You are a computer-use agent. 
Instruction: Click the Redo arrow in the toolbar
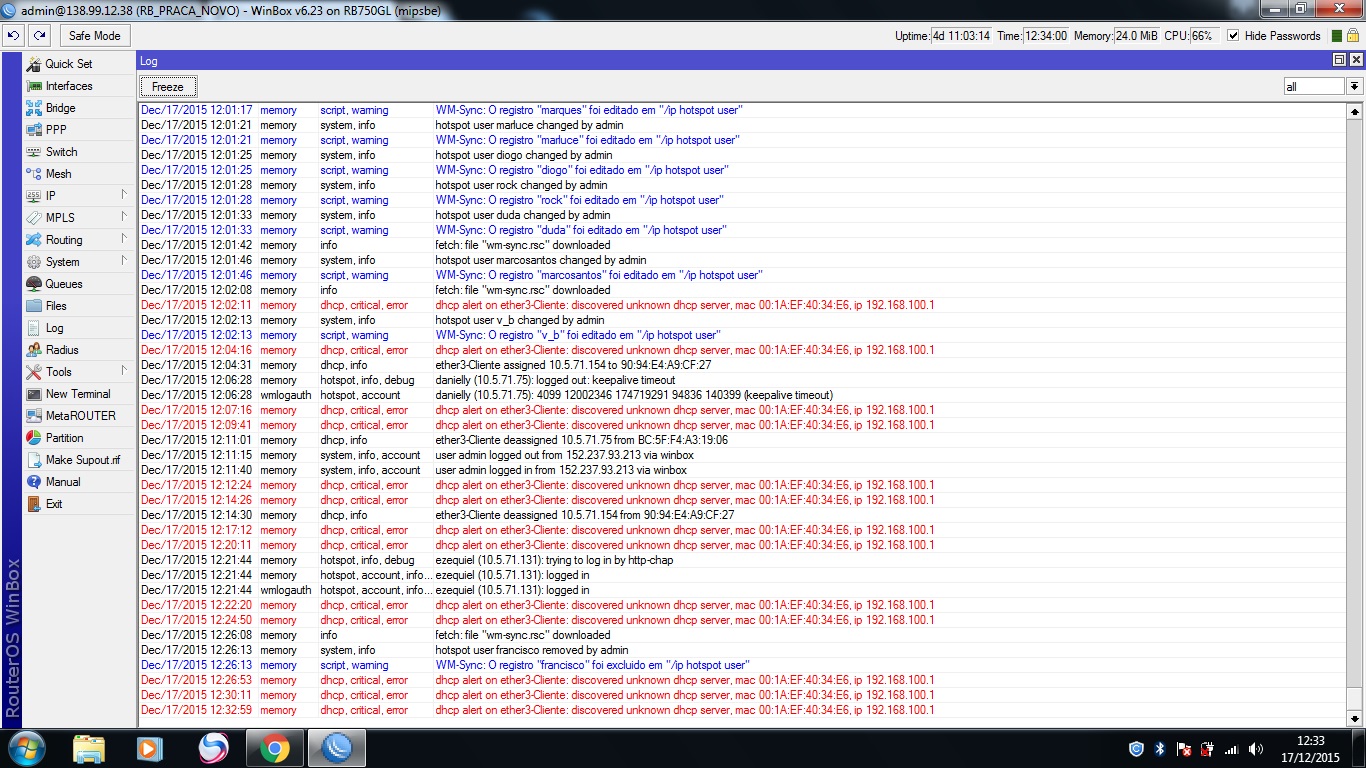click(x=39, y=35)
